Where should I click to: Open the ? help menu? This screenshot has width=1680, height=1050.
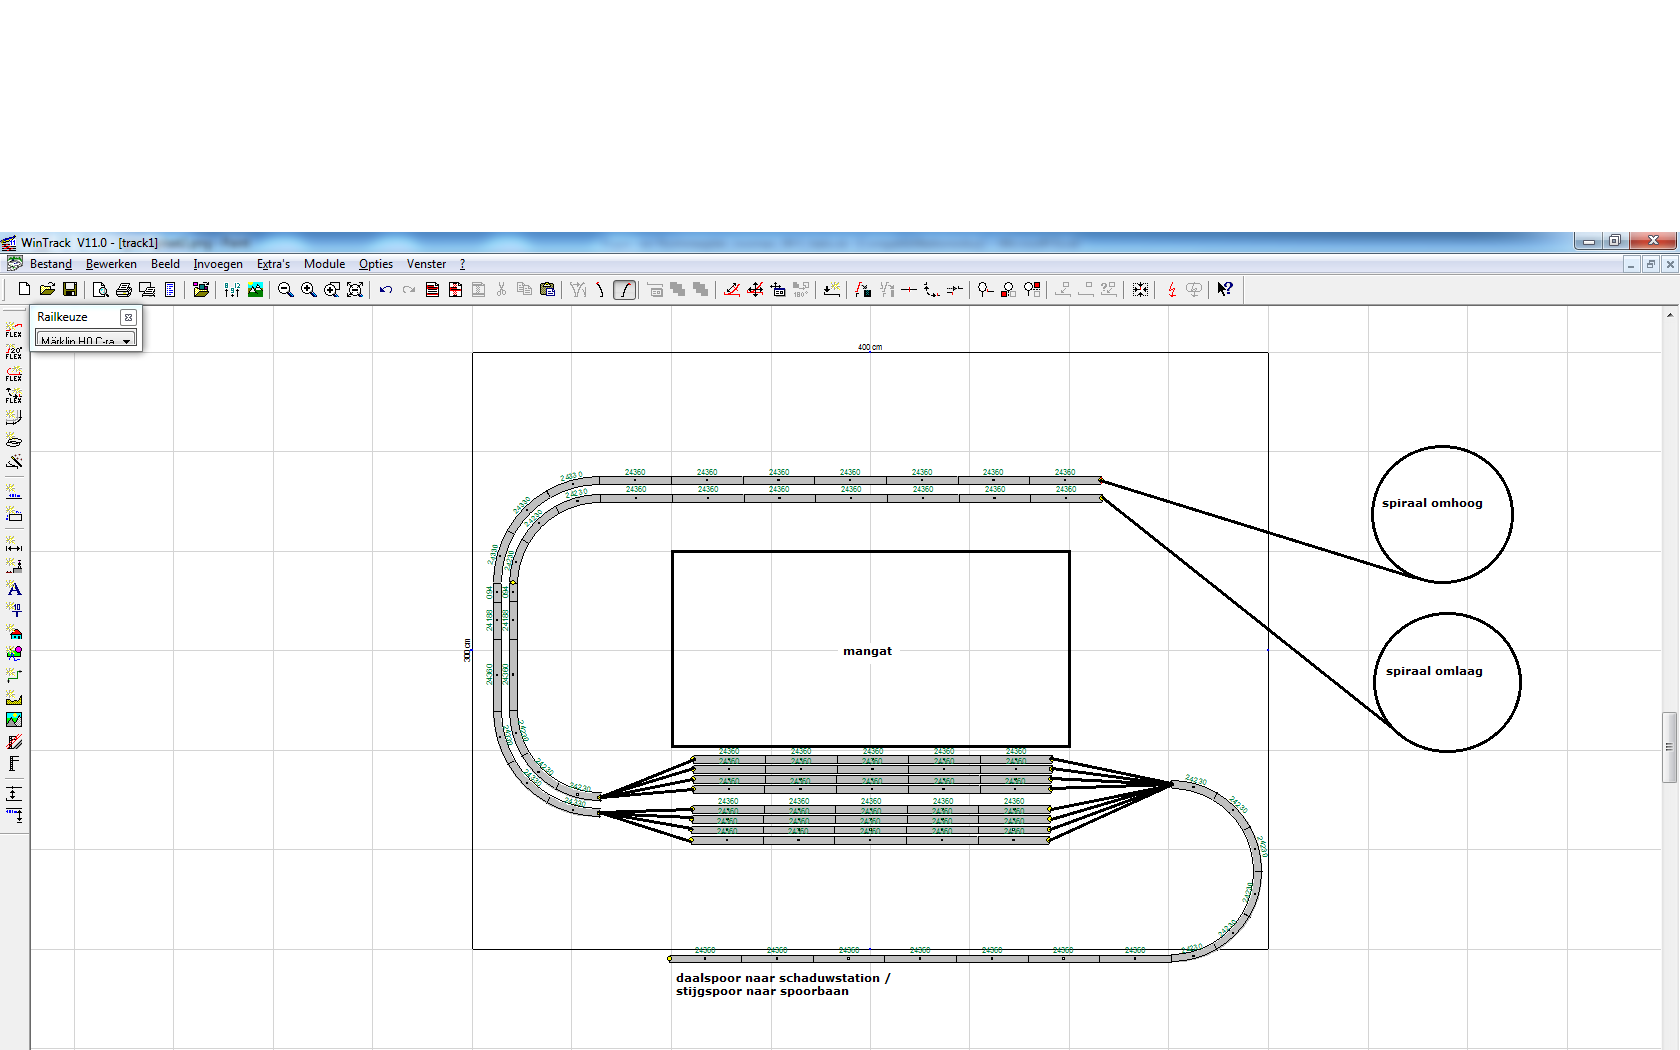click(462, 264)
